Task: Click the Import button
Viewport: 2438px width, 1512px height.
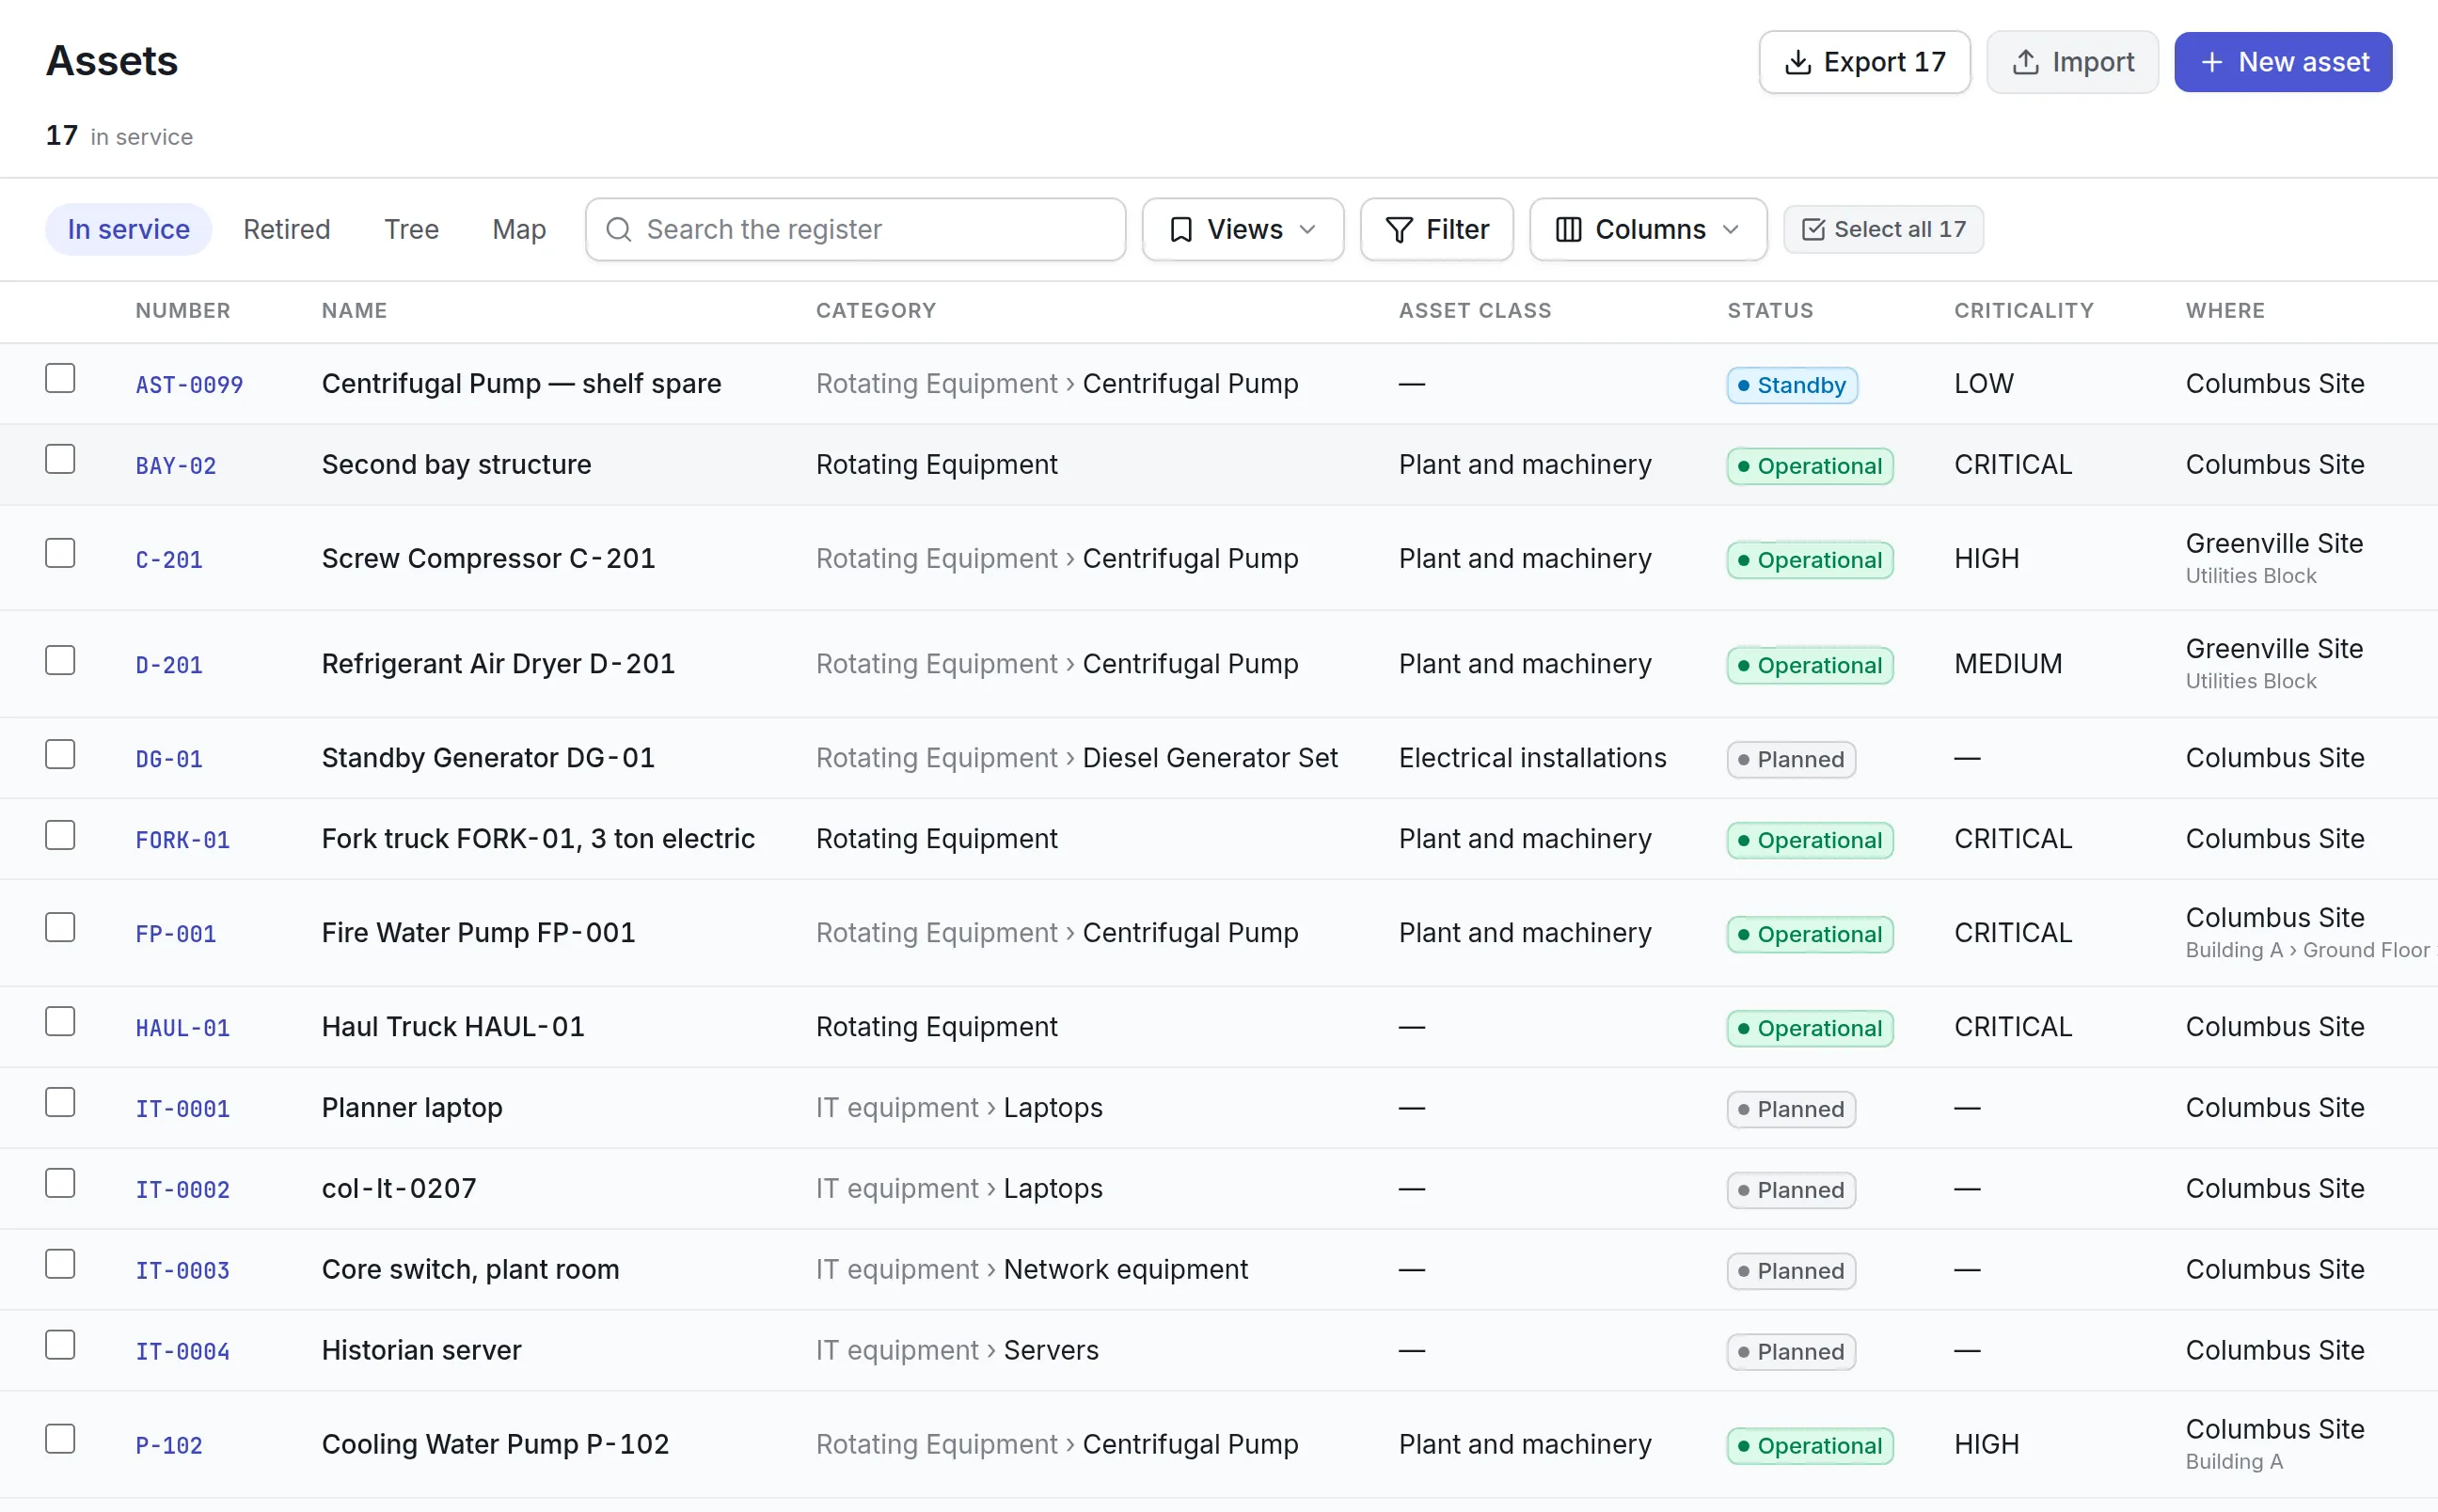Action: [2071, 62]
